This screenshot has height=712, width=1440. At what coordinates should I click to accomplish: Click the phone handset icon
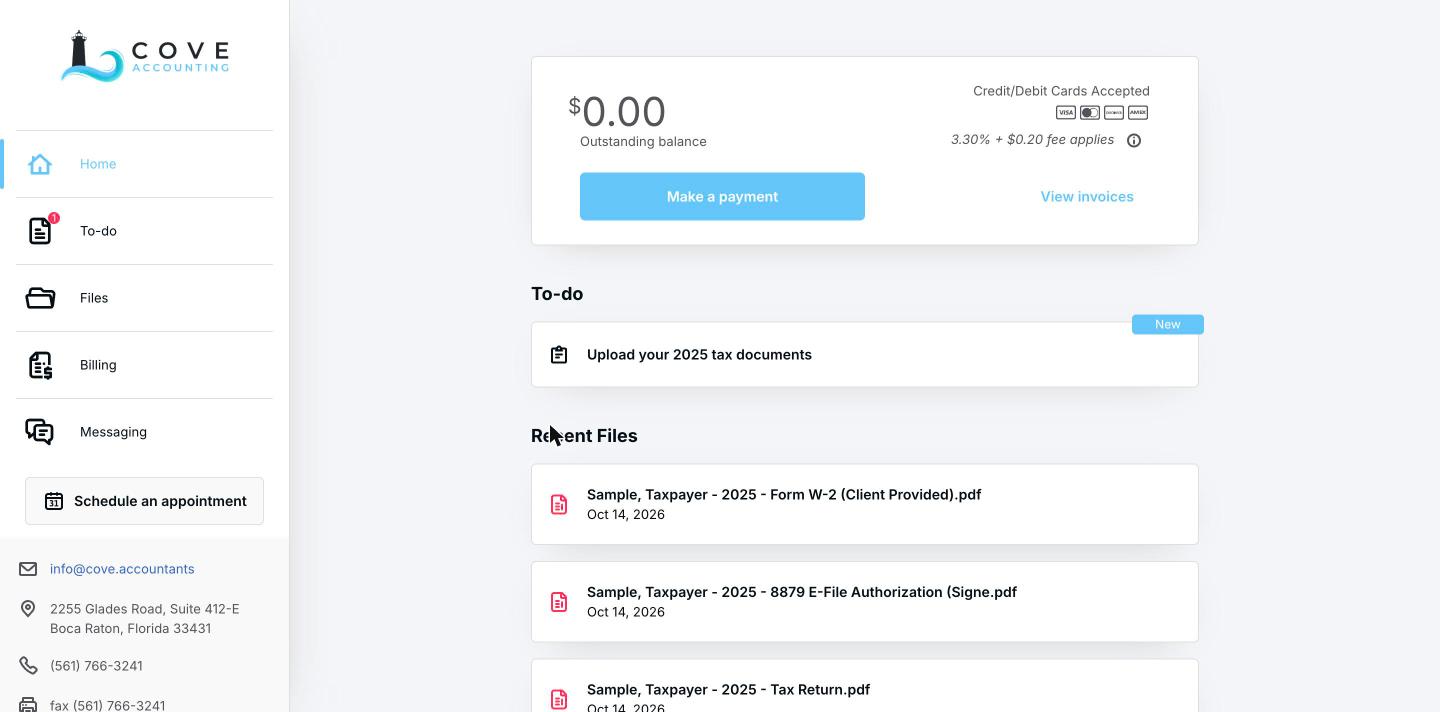[x=28, y=666]
